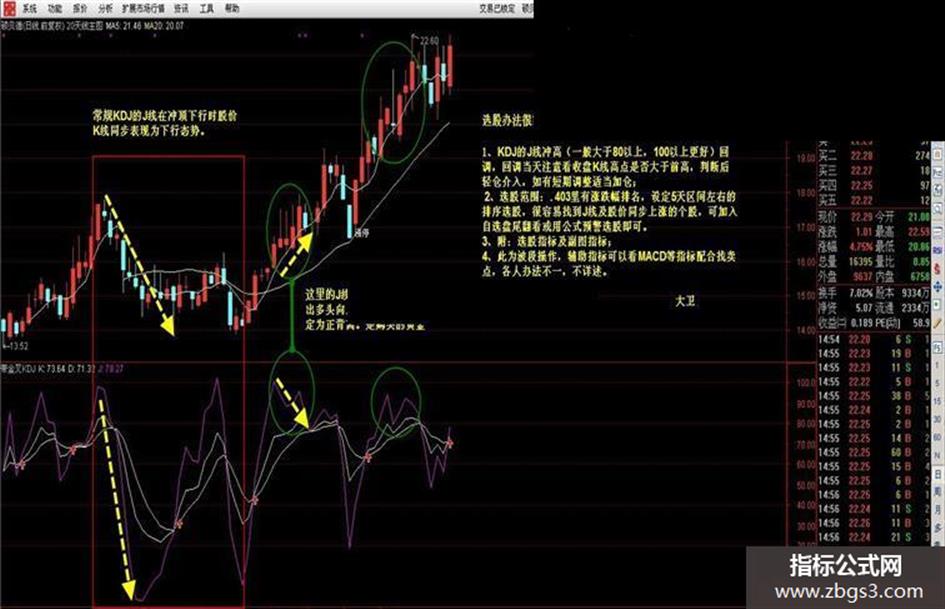The width and height of the screenshot is (945, 609).
Task: Click the 外盘 value 9637
Action: (x=862, y=276)
